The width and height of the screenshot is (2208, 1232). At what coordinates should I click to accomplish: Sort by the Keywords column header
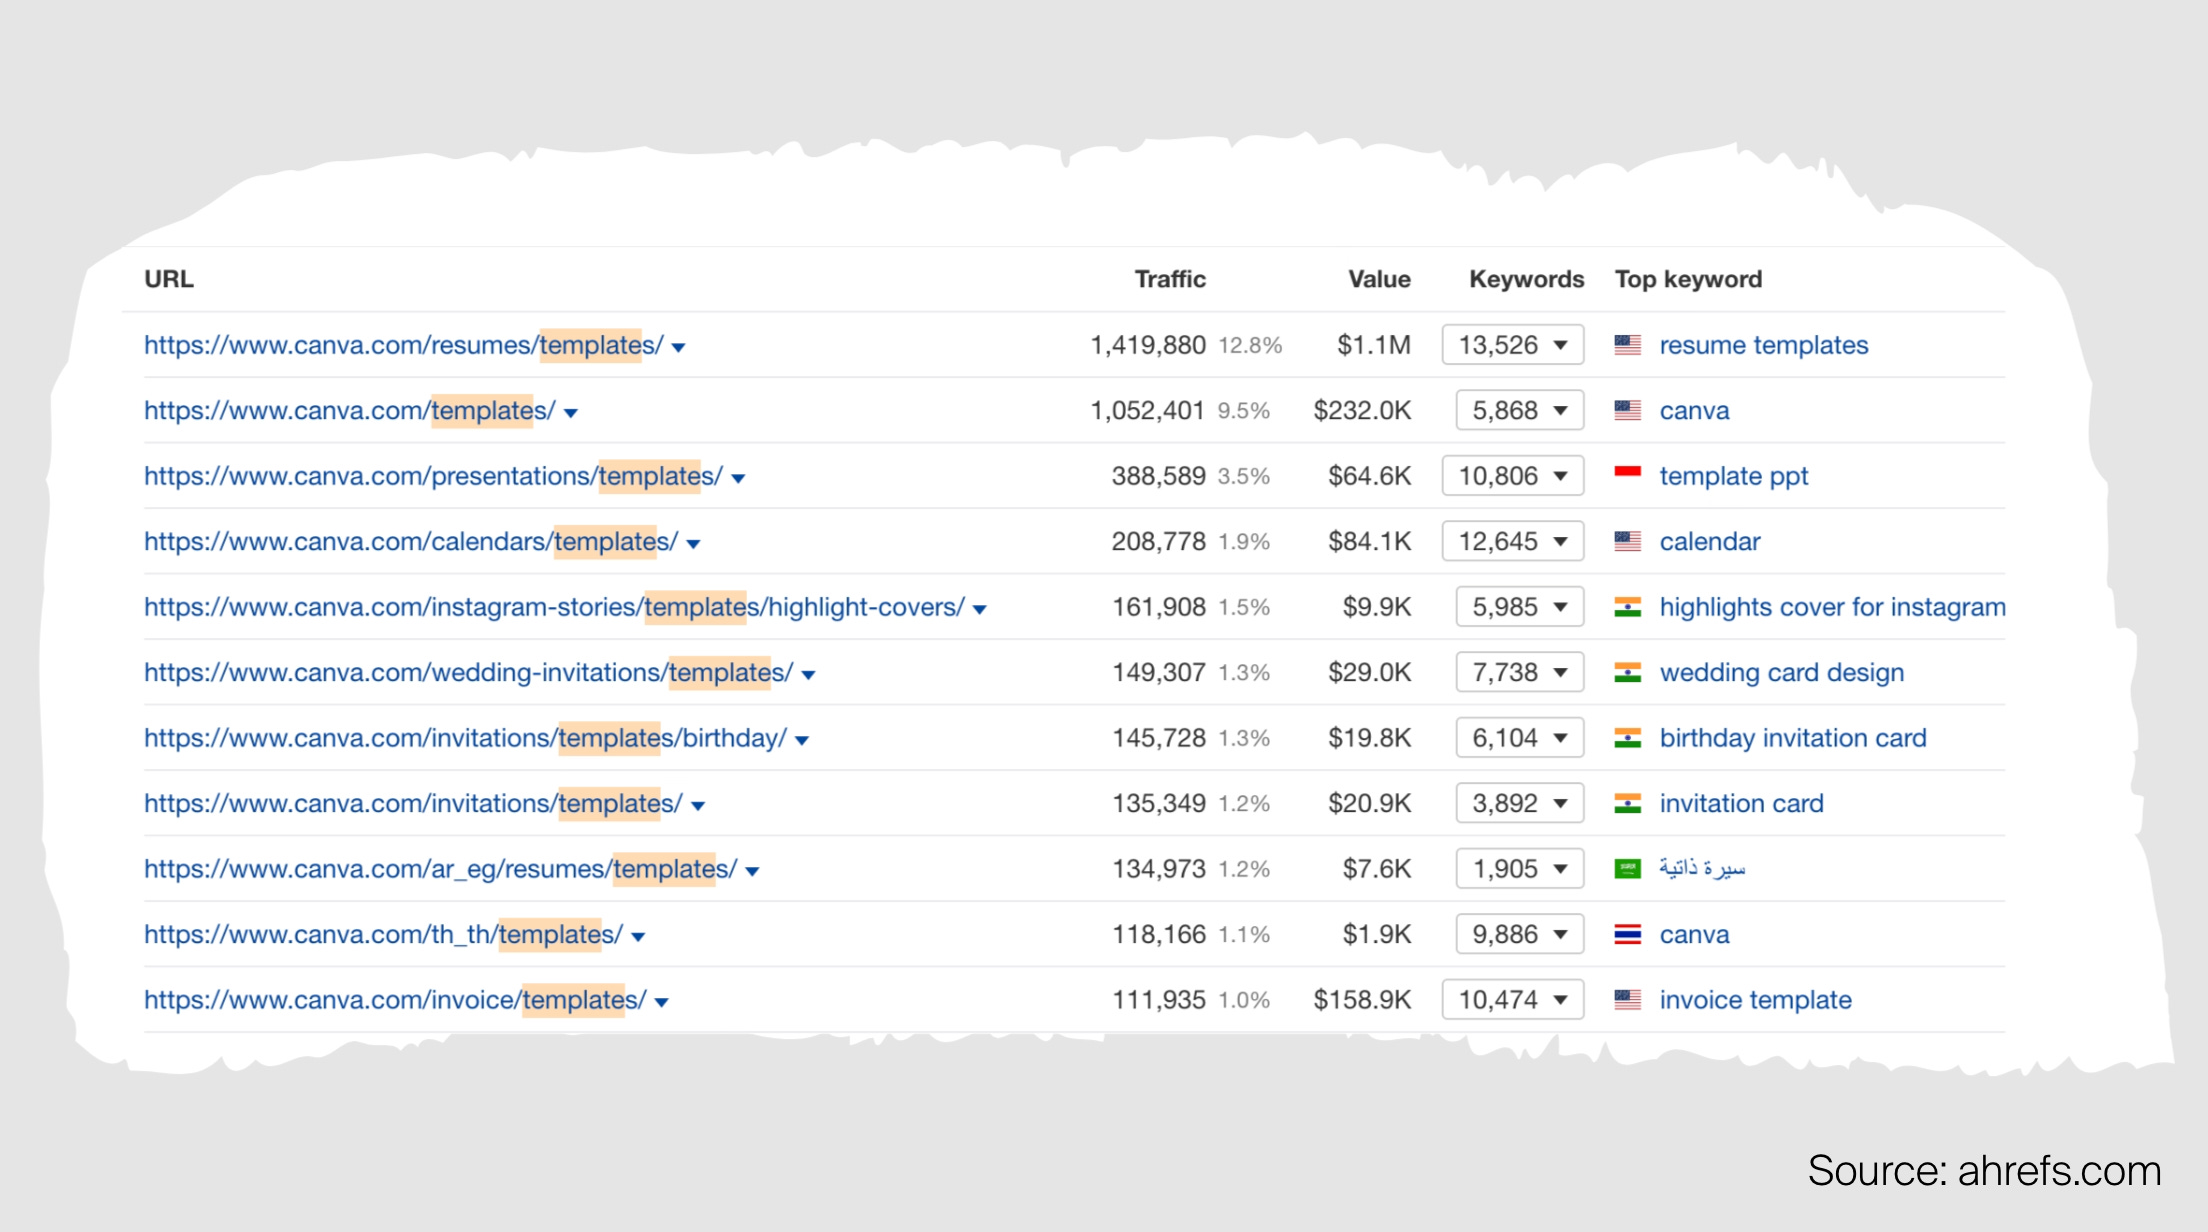1526,279
